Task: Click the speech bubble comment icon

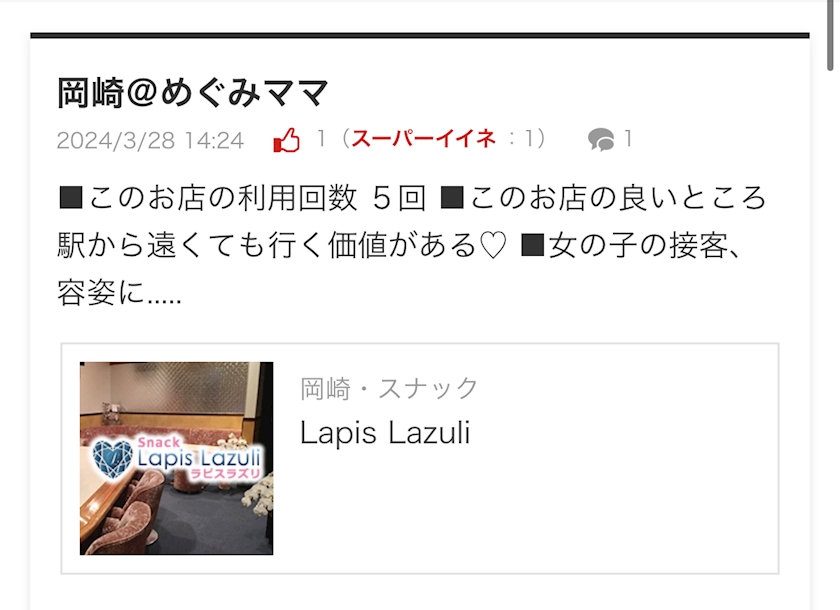Action: [601, 140]
